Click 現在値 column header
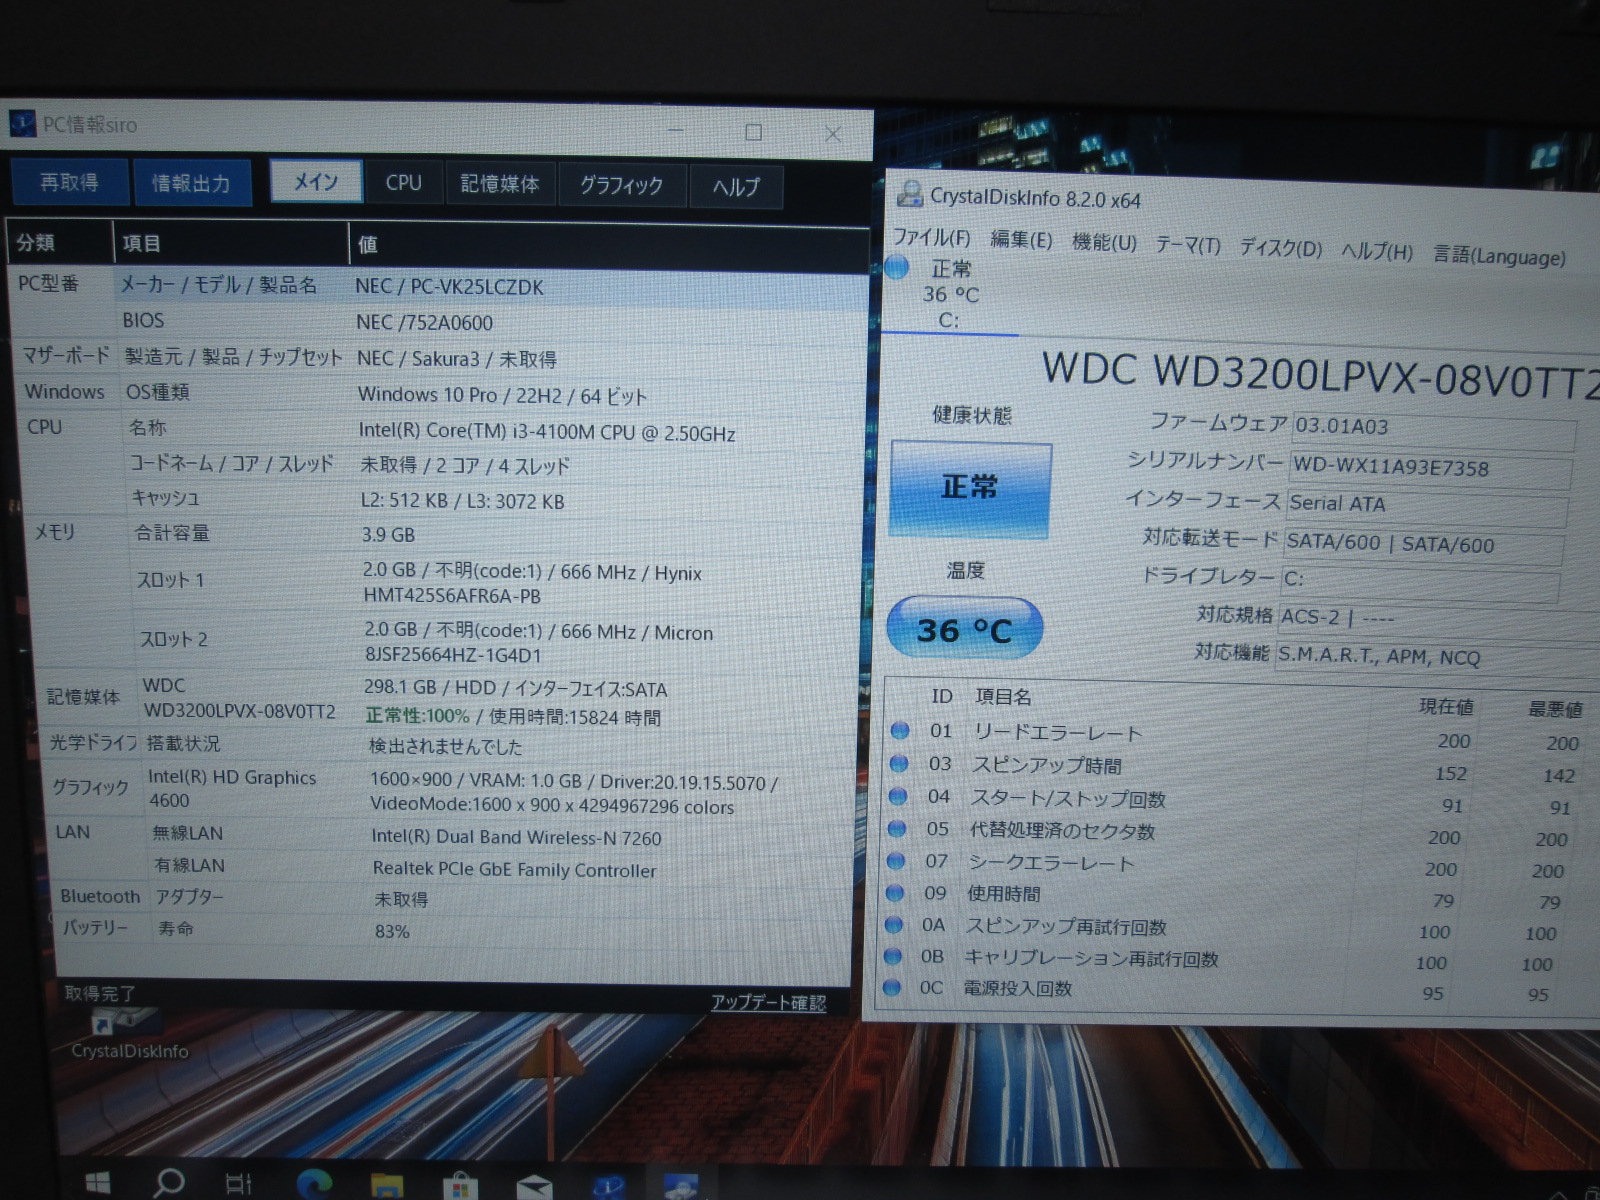The image size is (1600, 1200). [1446, 707]
